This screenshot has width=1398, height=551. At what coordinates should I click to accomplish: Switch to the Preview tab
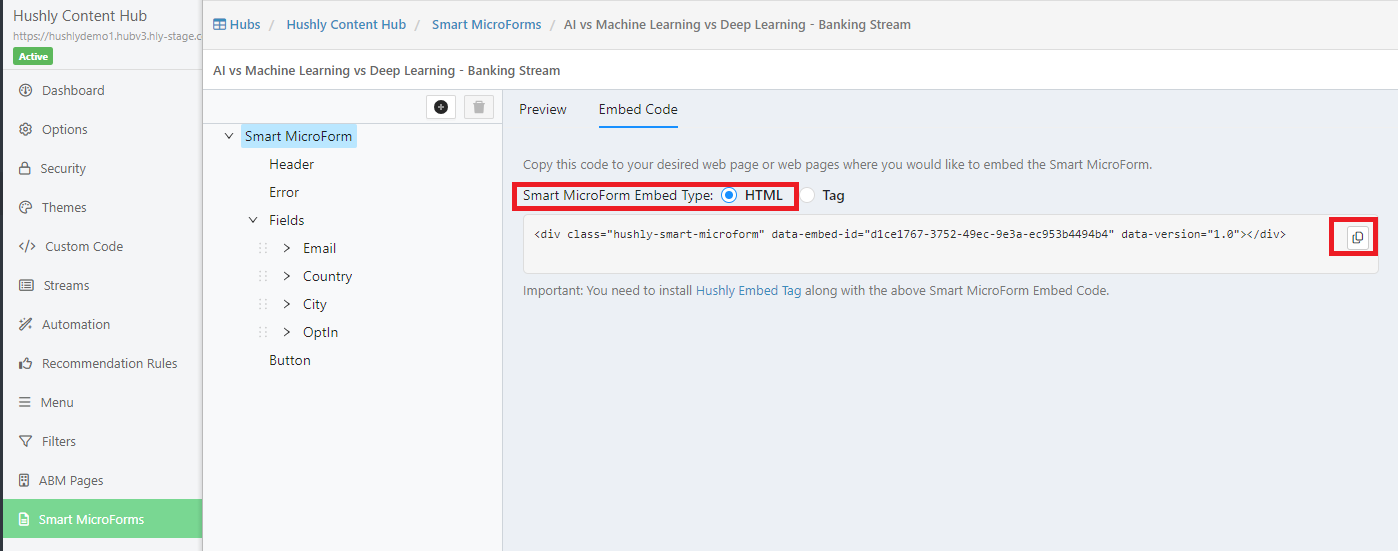coord(543,109)
